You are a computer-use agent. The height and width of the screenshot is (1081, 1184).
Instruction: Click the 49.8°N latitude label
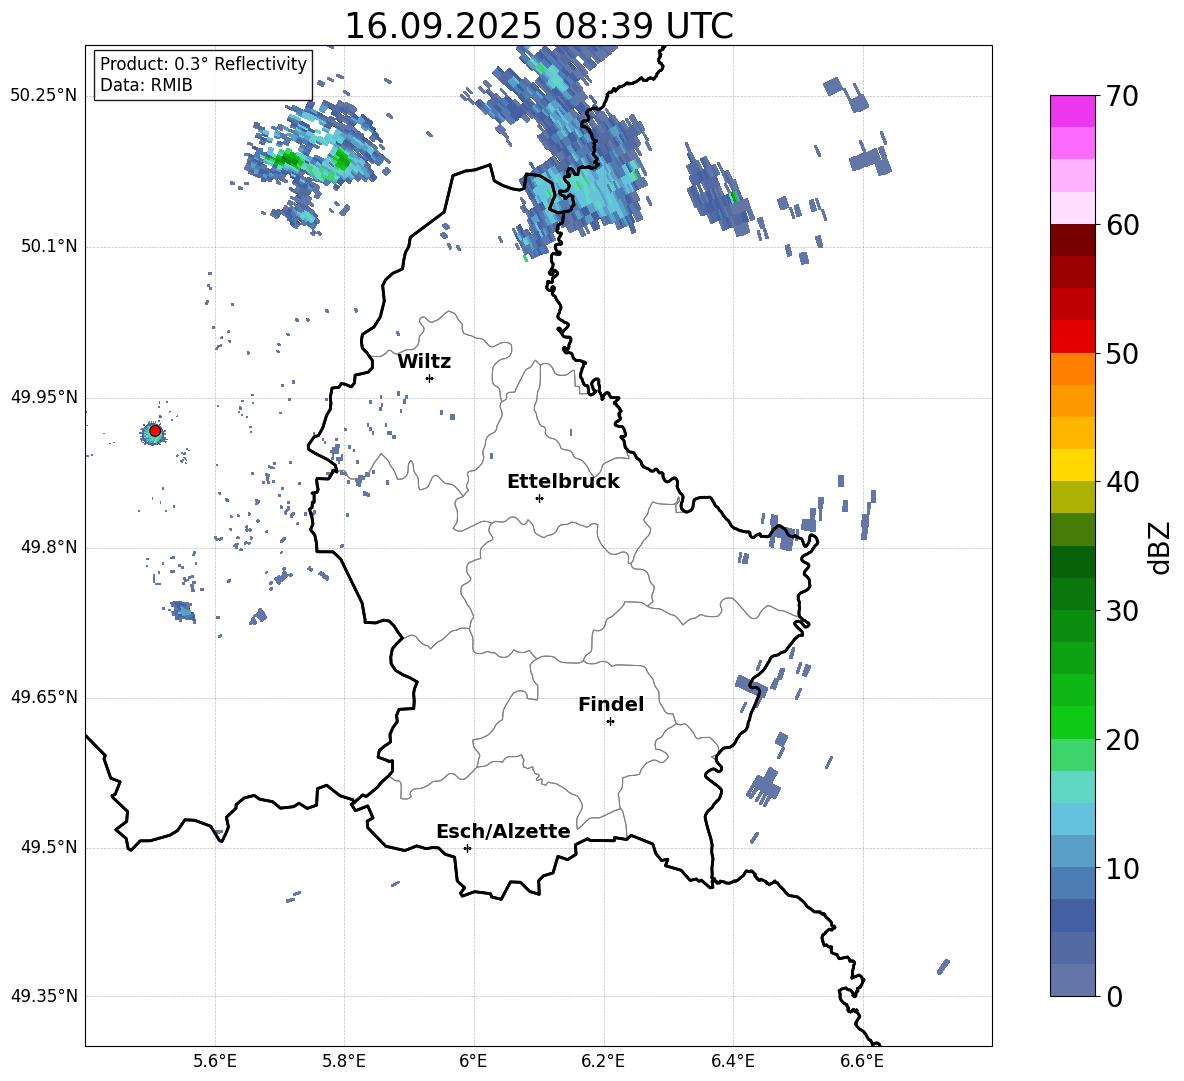pyautogui.click(x=49, y=547)
